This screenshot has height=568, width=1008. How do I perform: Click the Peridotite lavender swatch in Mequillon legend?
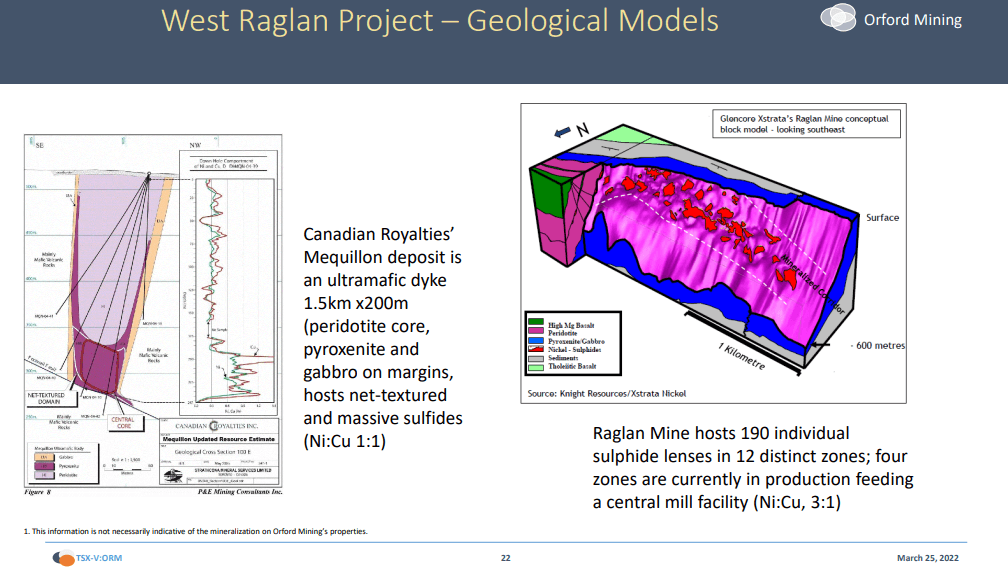click(44, 475)
